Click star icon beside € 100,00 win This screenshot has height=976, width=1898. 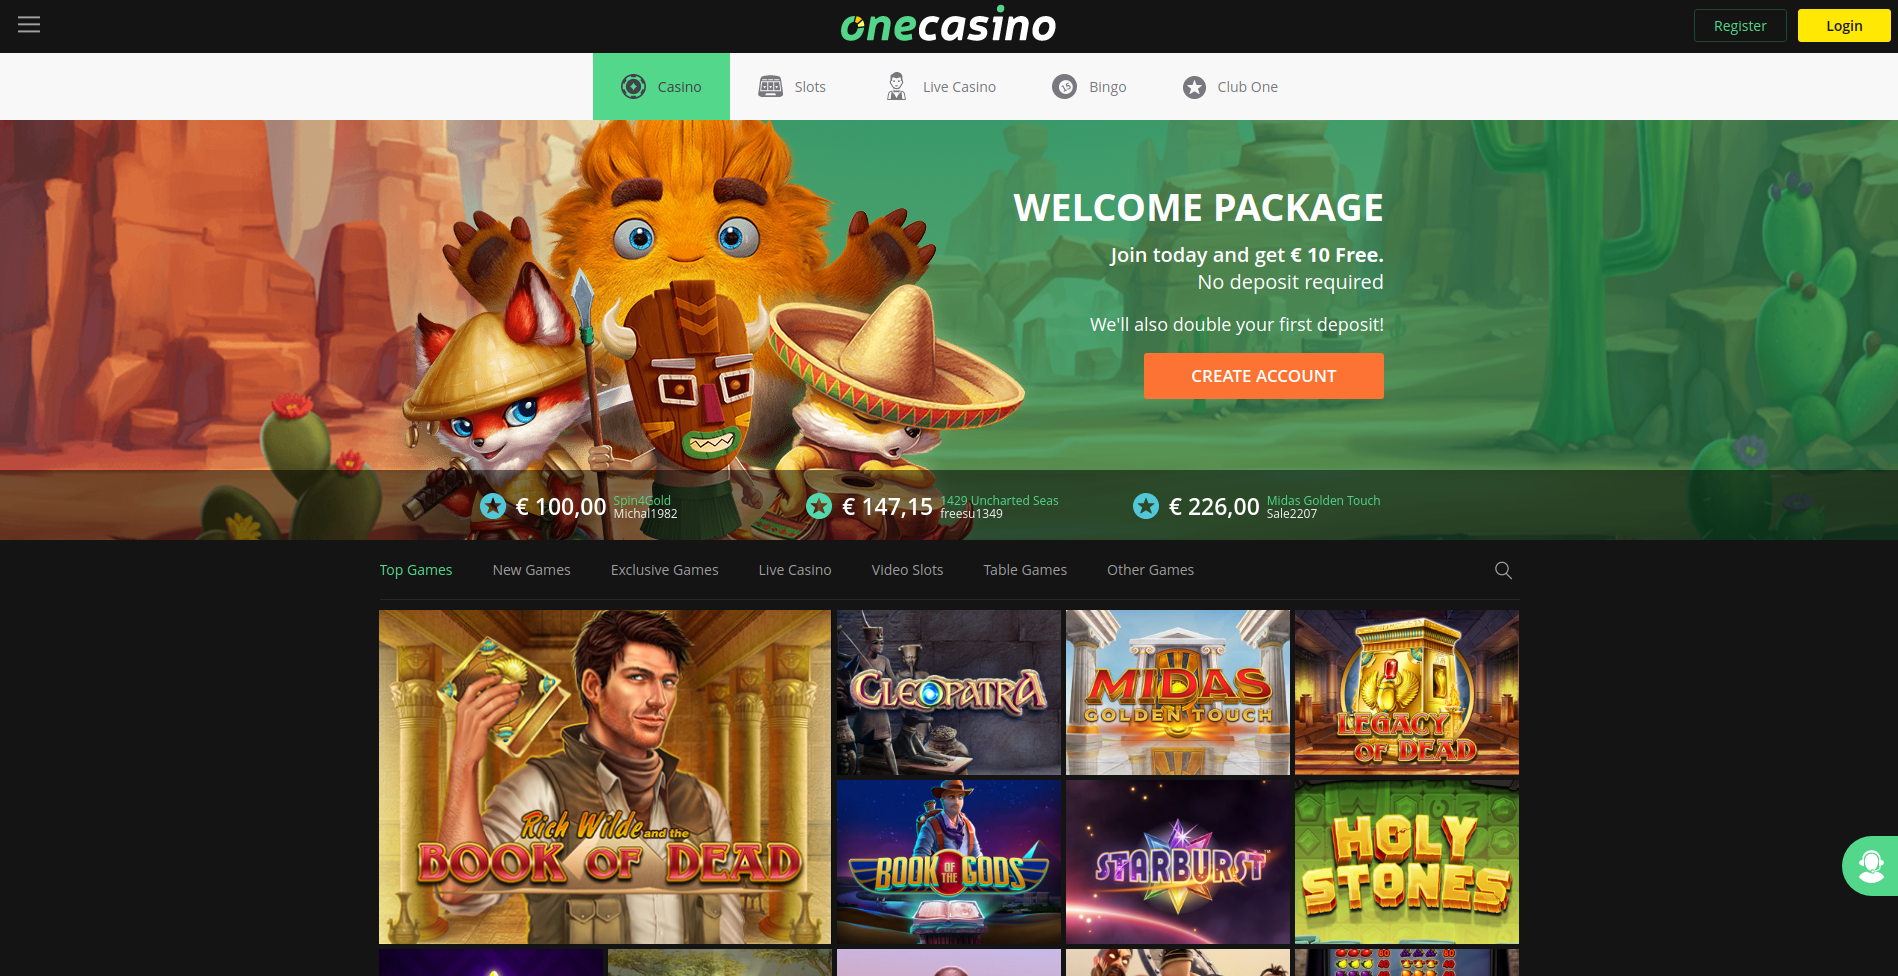coord(493,506)
